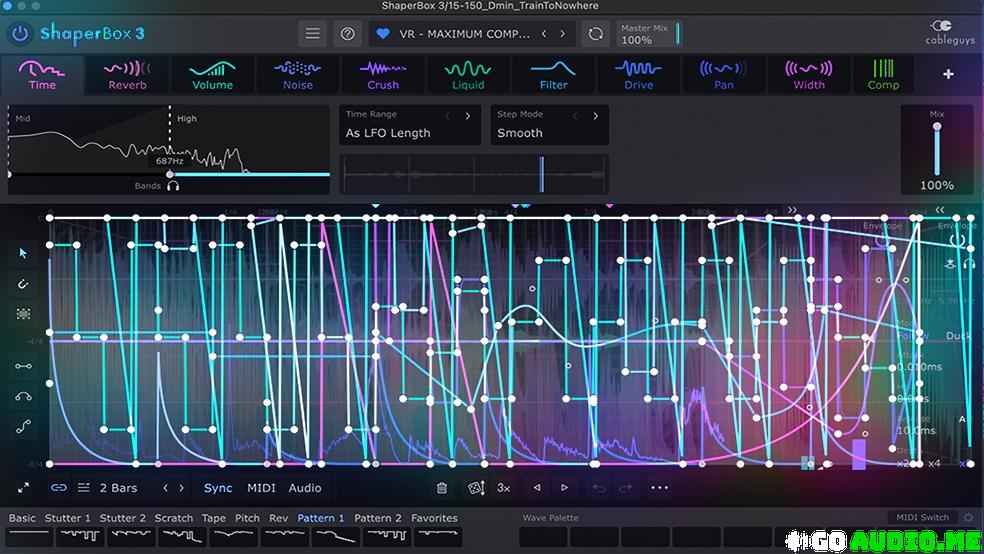Choose the straight line segment tool
984x554 pixels.
click(23, 366)
